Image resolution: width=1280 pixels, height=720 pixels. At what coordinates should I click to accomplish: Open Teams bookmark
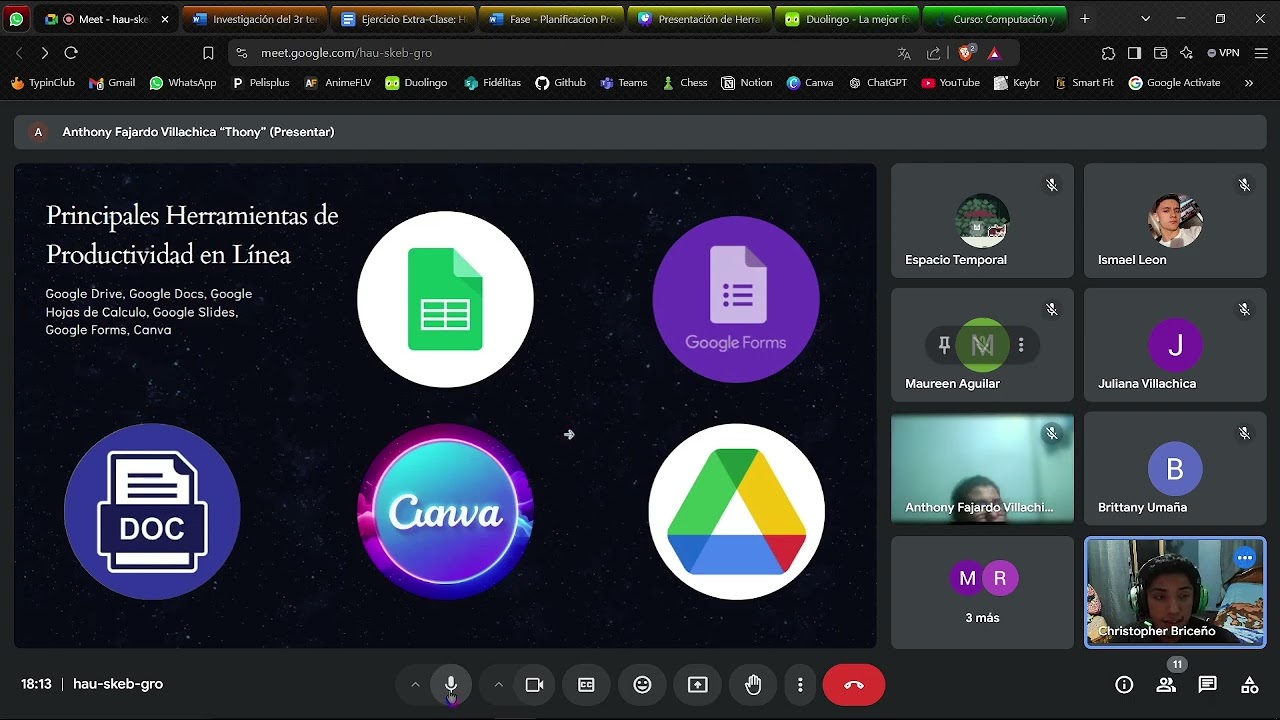point(623,83)
